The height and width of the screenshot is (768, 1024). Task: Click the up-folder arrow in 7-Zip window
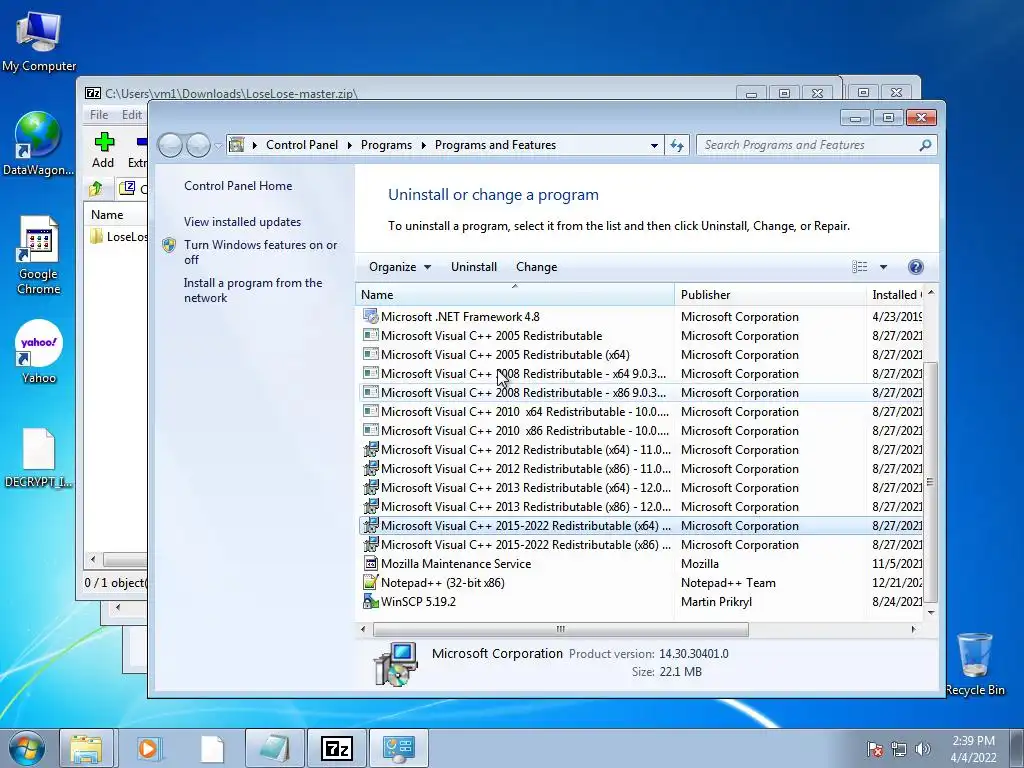(x=96, y=189)
